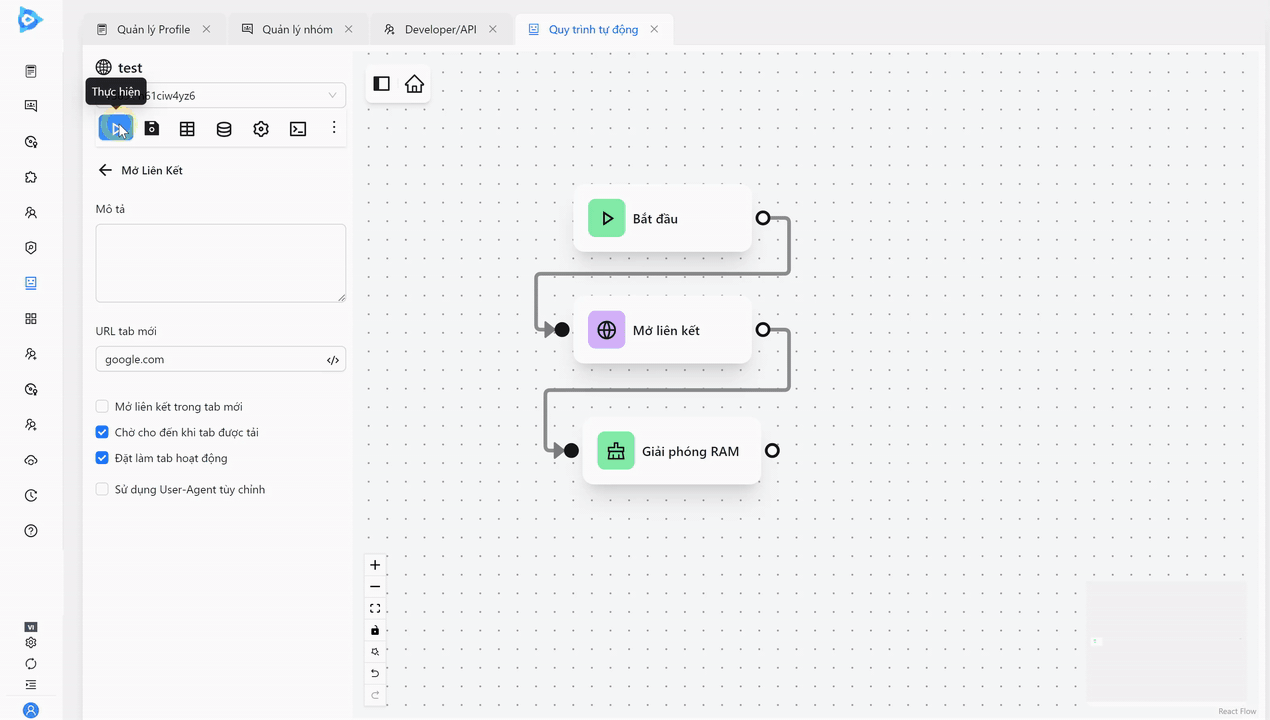
Task: Open workflow settings gear icon
Action: point(261,128)
